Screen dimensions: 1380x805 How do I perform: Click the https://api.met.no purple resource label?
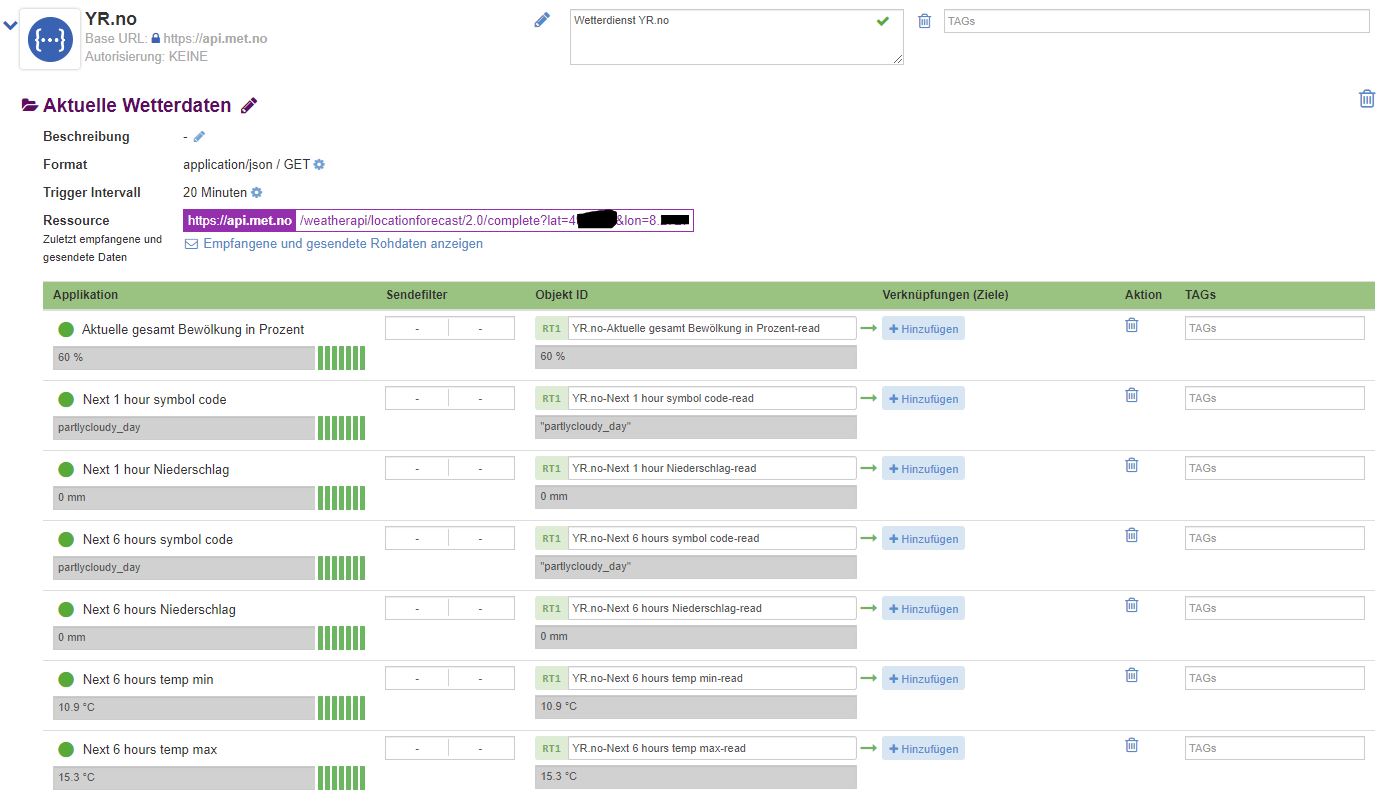click(x=240, y=220)
